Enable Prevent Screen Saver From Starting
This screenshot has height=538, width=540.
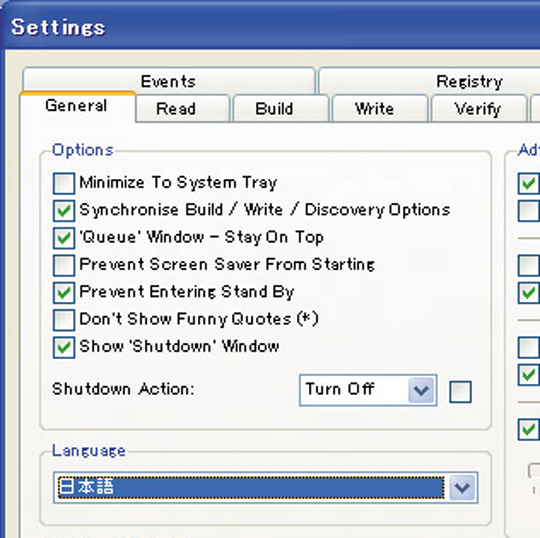[x=64, y=265]
